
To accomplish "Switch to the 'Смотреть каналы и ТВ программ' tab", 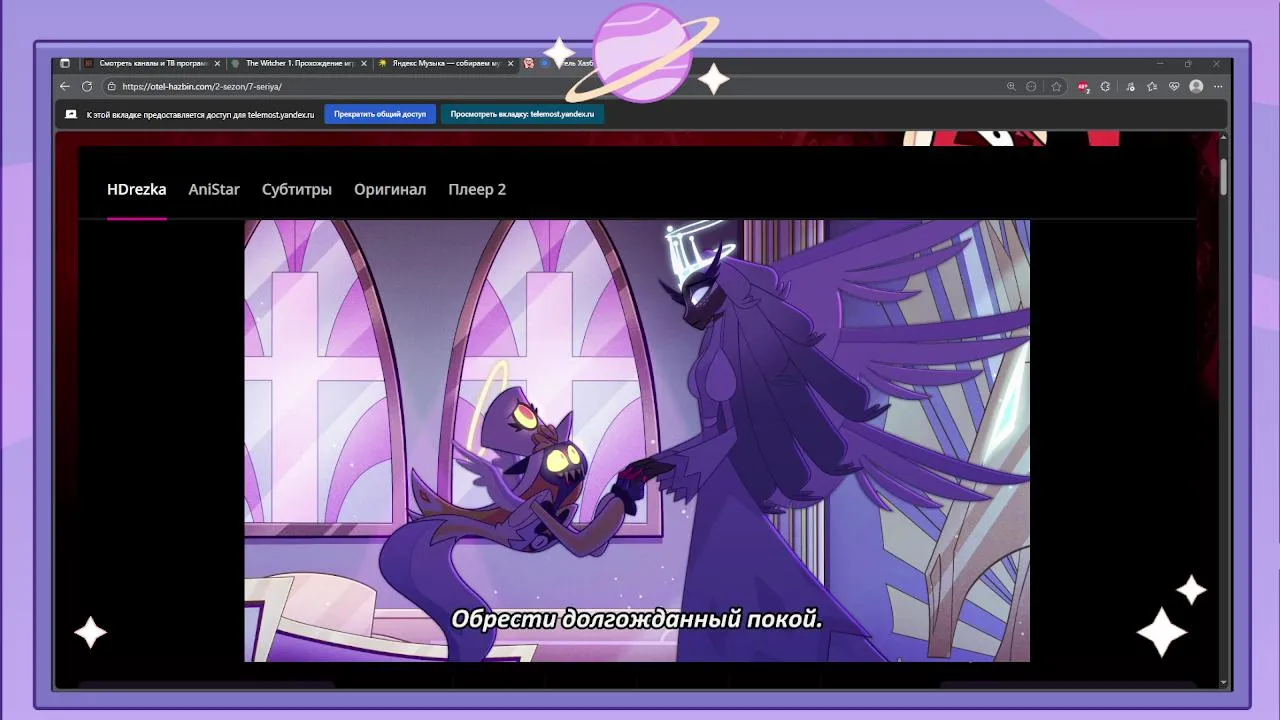I will click(x=152, y=63).
